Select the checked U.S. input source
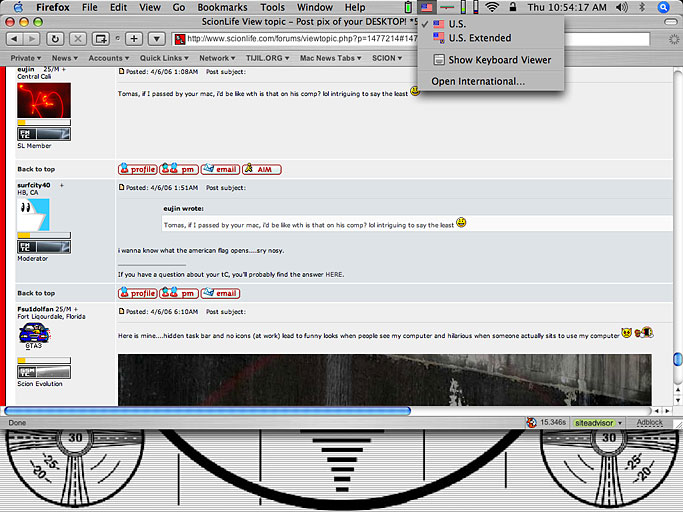This screenshot has width=683, height=512. 456,23
